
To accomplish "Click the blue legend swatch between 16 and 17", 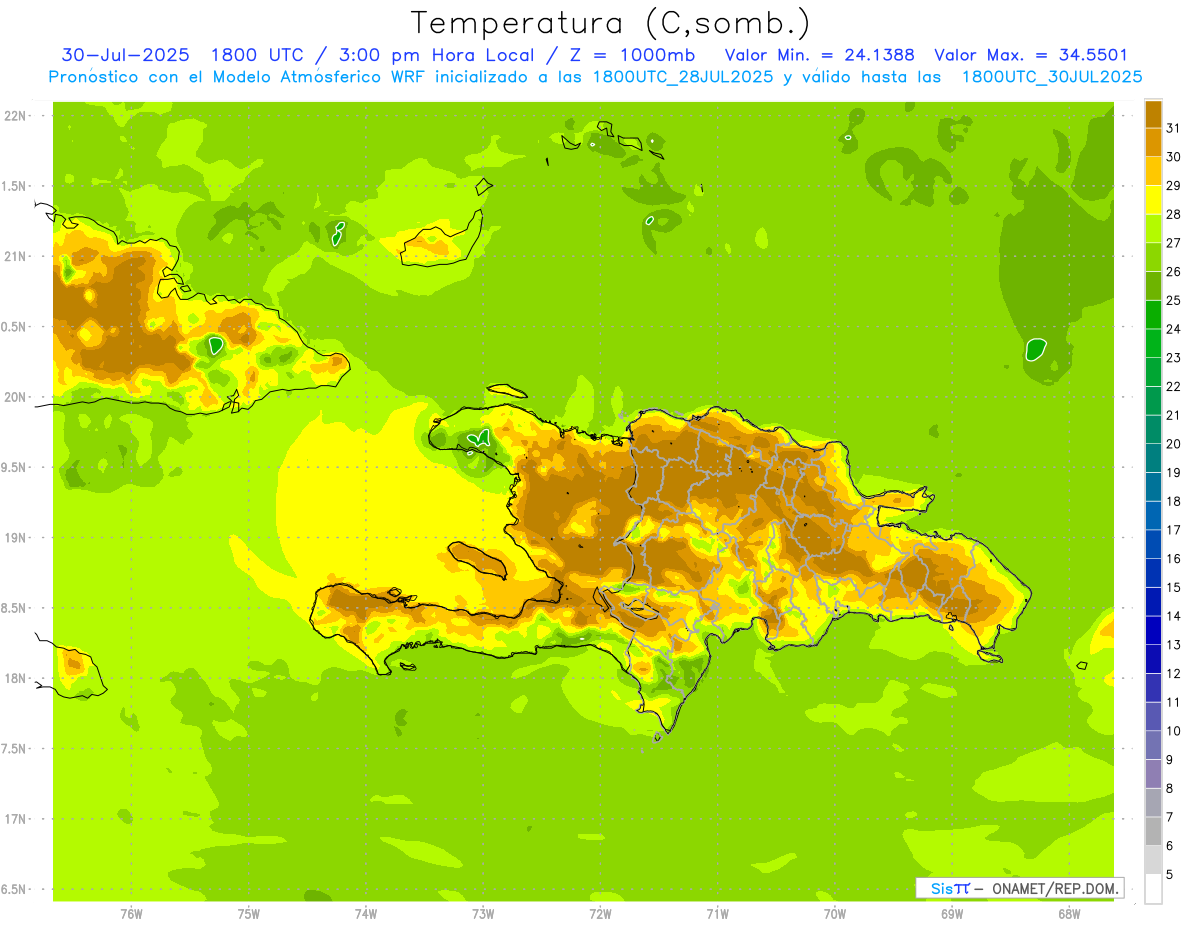I will (x=1153, y=544).
